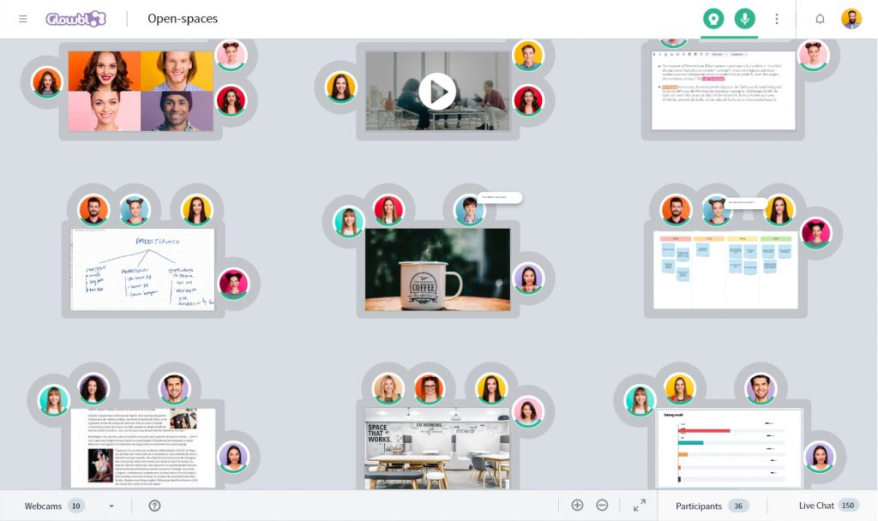
Task: Click the Glowbl logo
Action: [76, 19]
